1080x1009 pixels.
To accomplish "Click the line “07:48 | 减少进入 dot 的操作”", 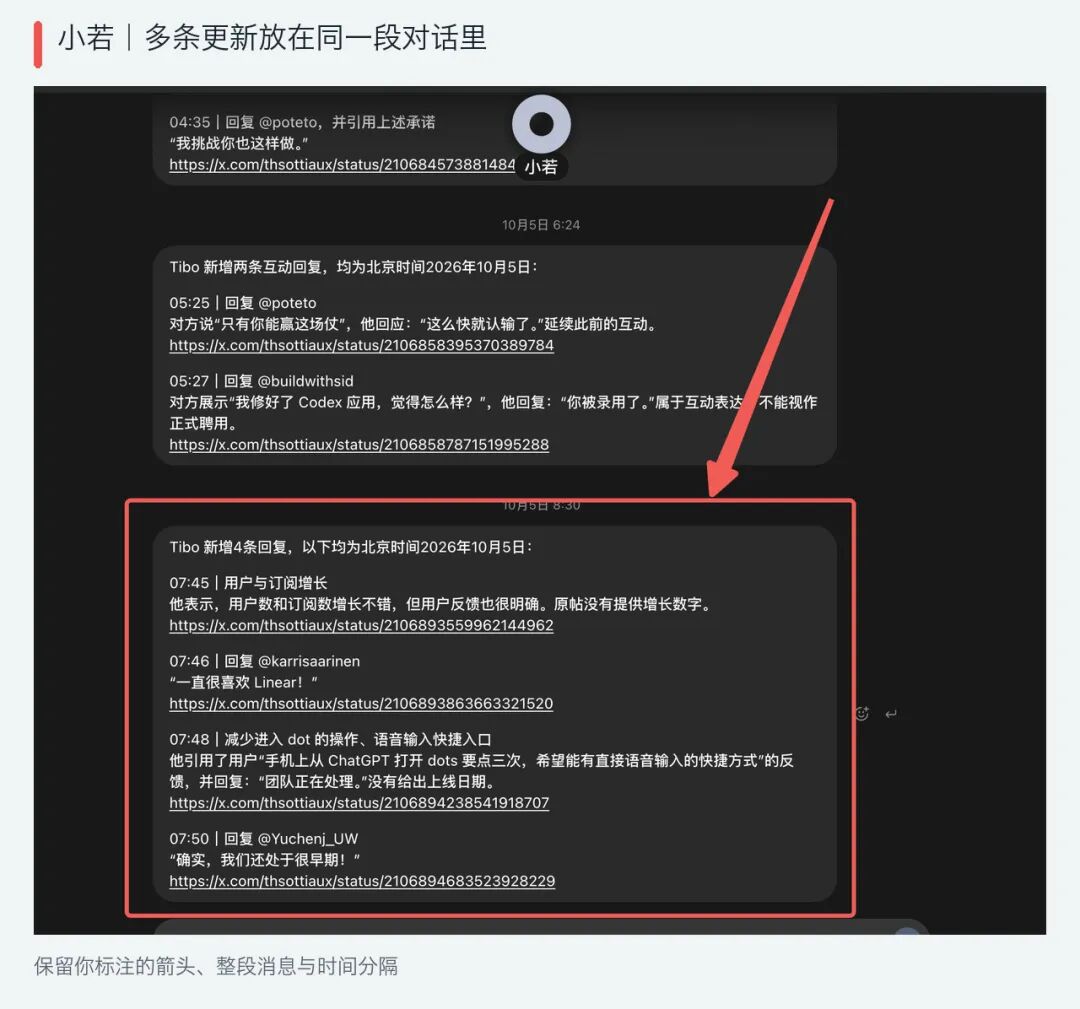I will [331, 740].
